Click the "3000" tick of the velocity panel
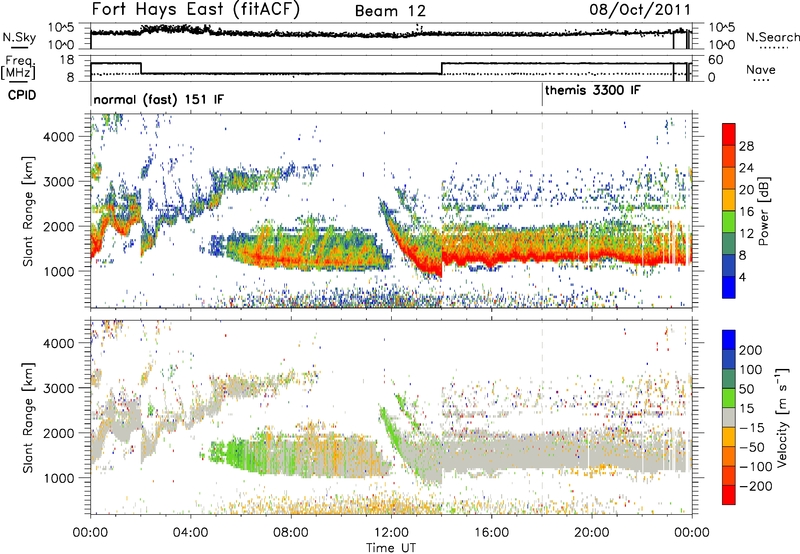 [58, 388]
